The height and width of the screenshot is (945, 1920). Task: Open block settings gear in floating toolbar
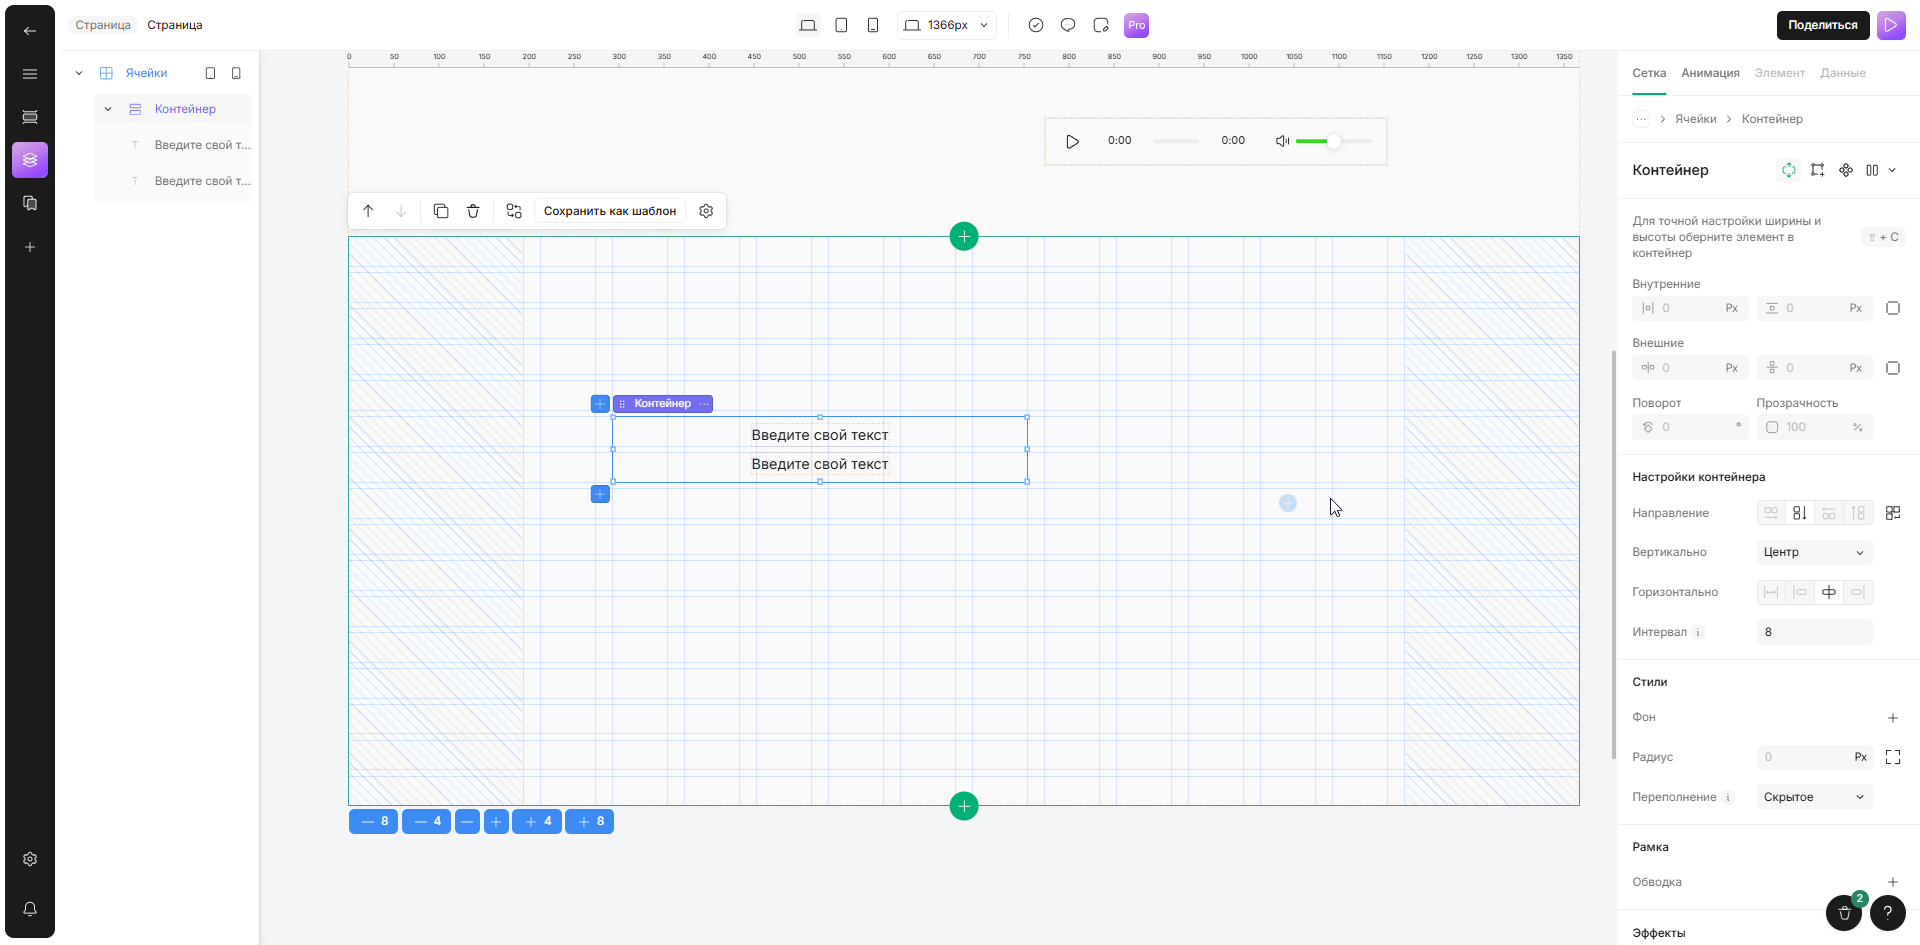[706, 211]
